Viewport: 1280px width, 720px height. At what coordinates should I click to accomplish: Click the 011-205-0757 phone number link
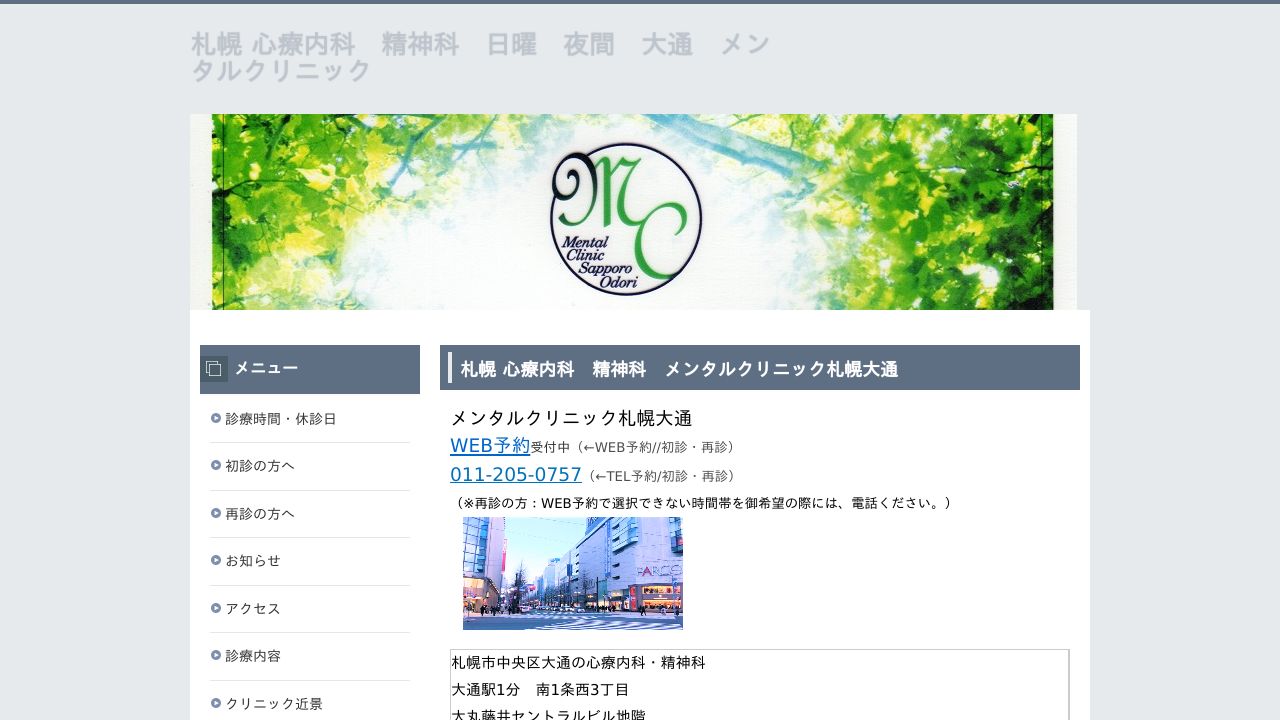click(516, 475)
